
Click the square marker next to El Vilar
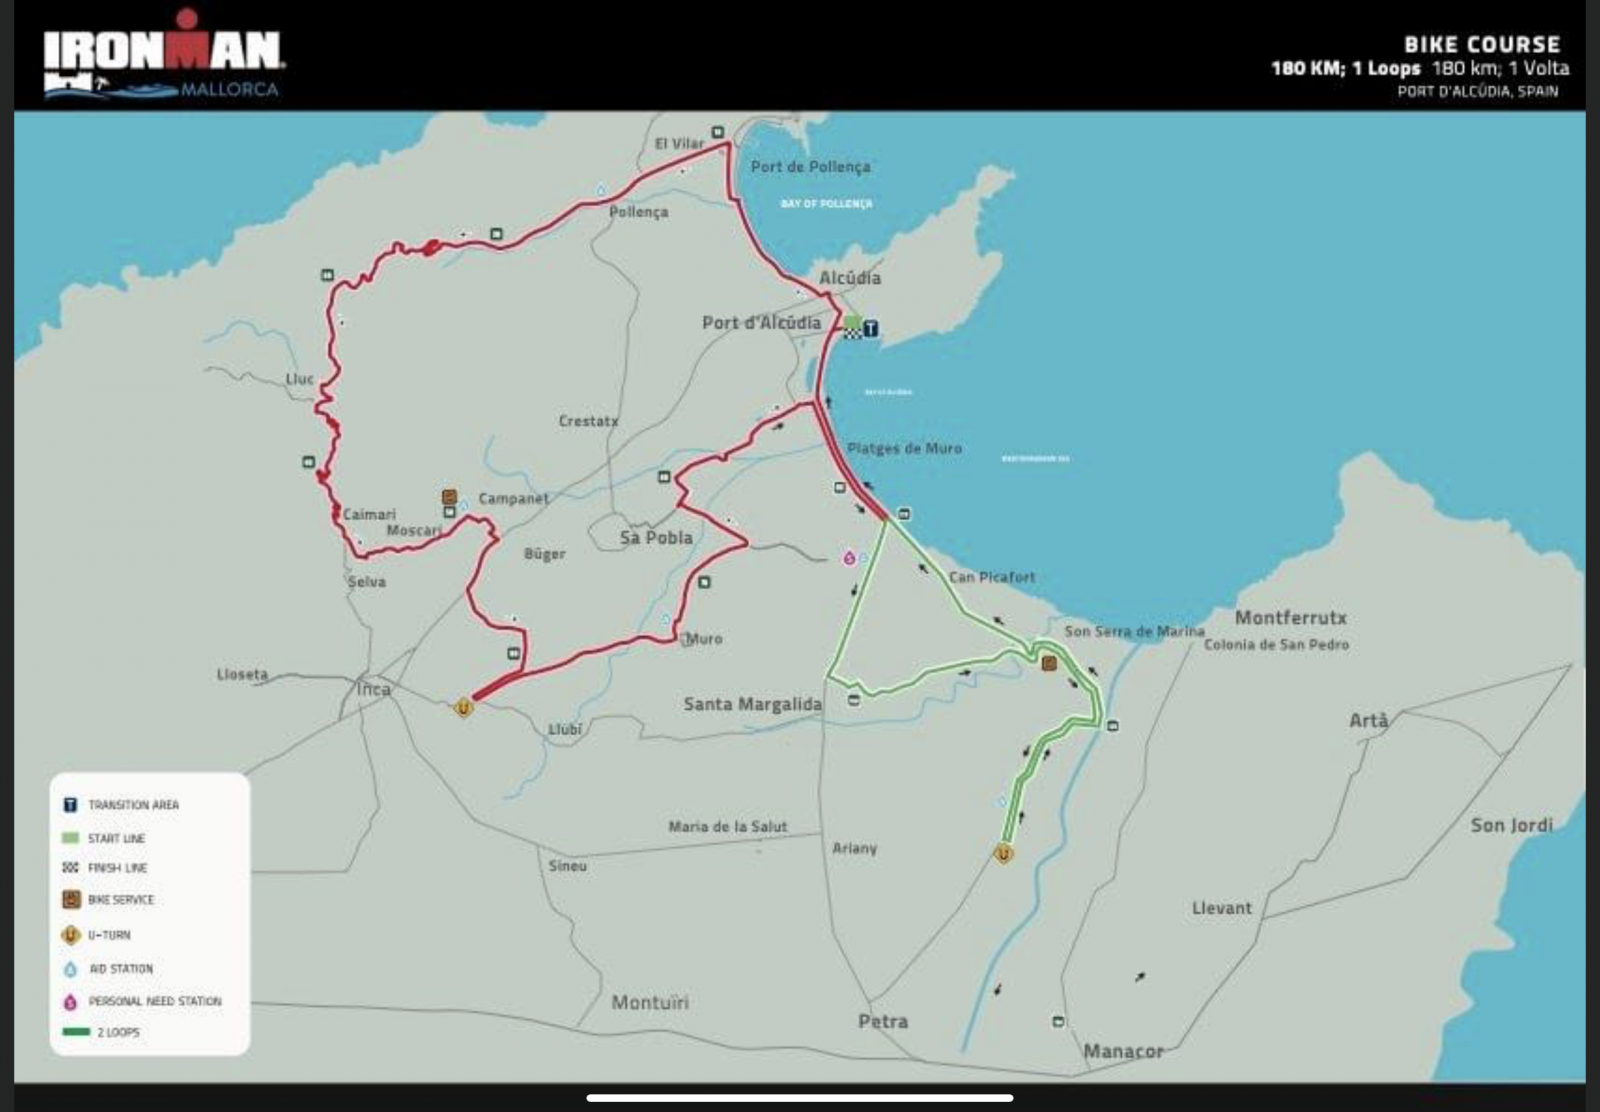pyautogui.click(x=718, y=132)
